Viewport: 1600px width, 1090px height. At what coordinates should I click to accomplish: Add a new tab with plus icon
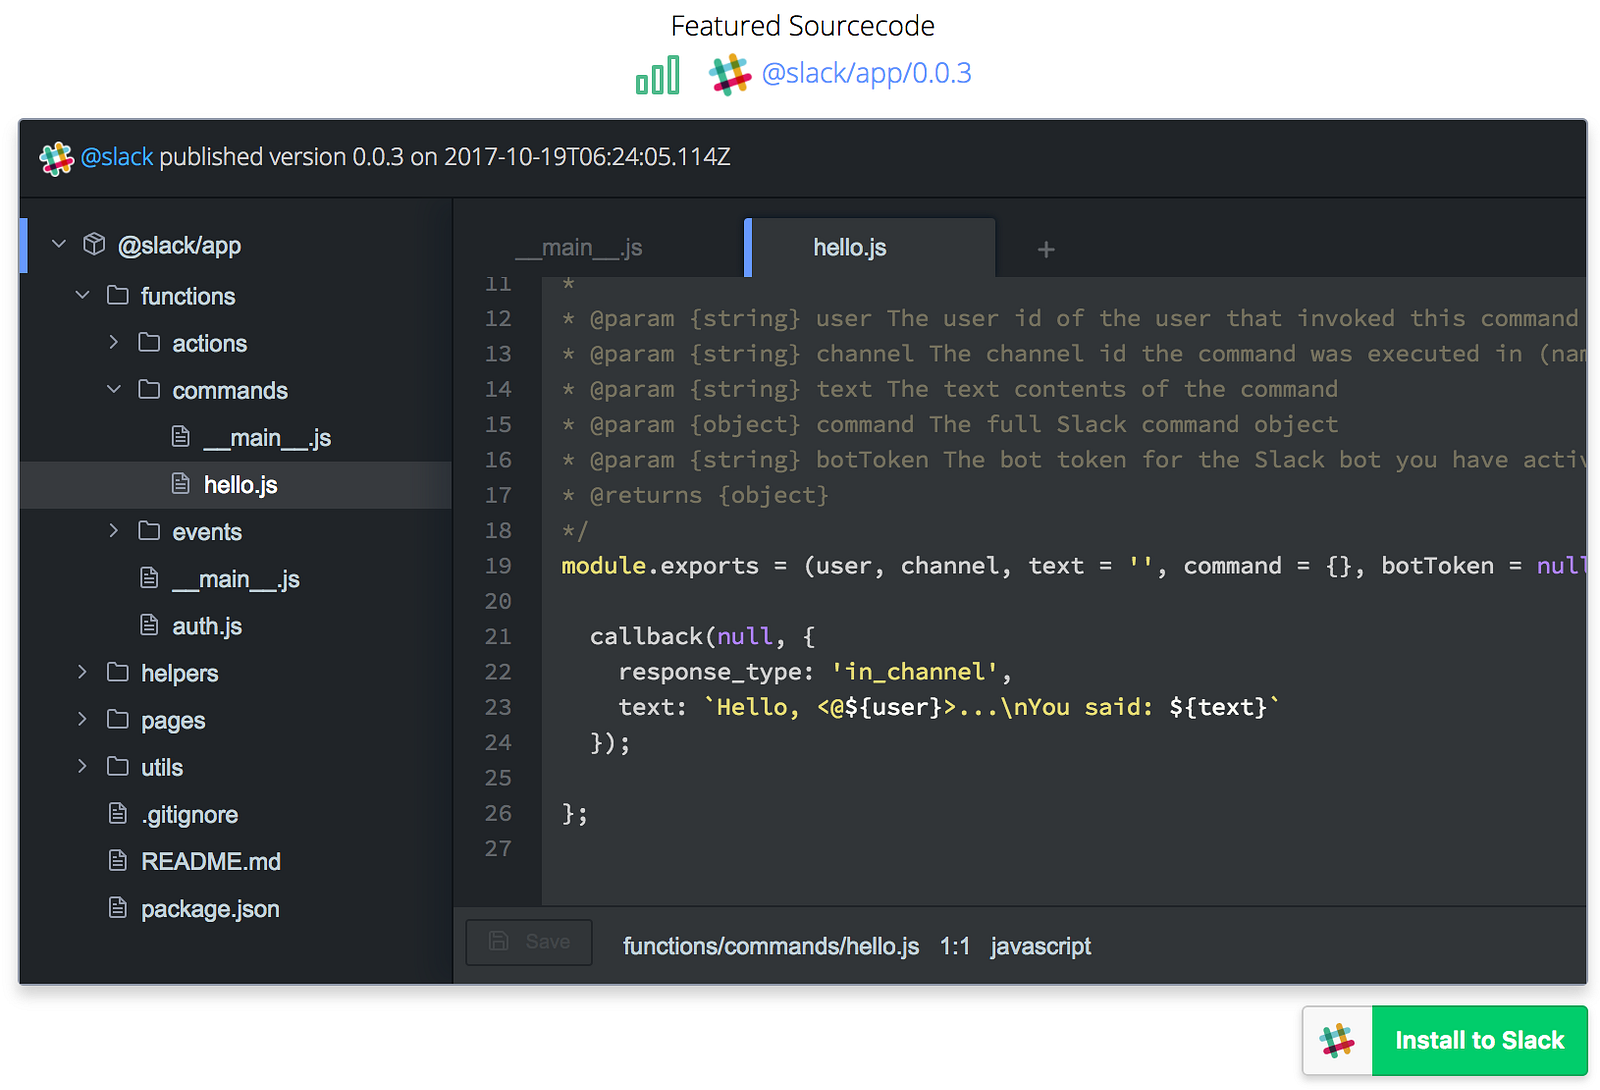point(1046,249)
